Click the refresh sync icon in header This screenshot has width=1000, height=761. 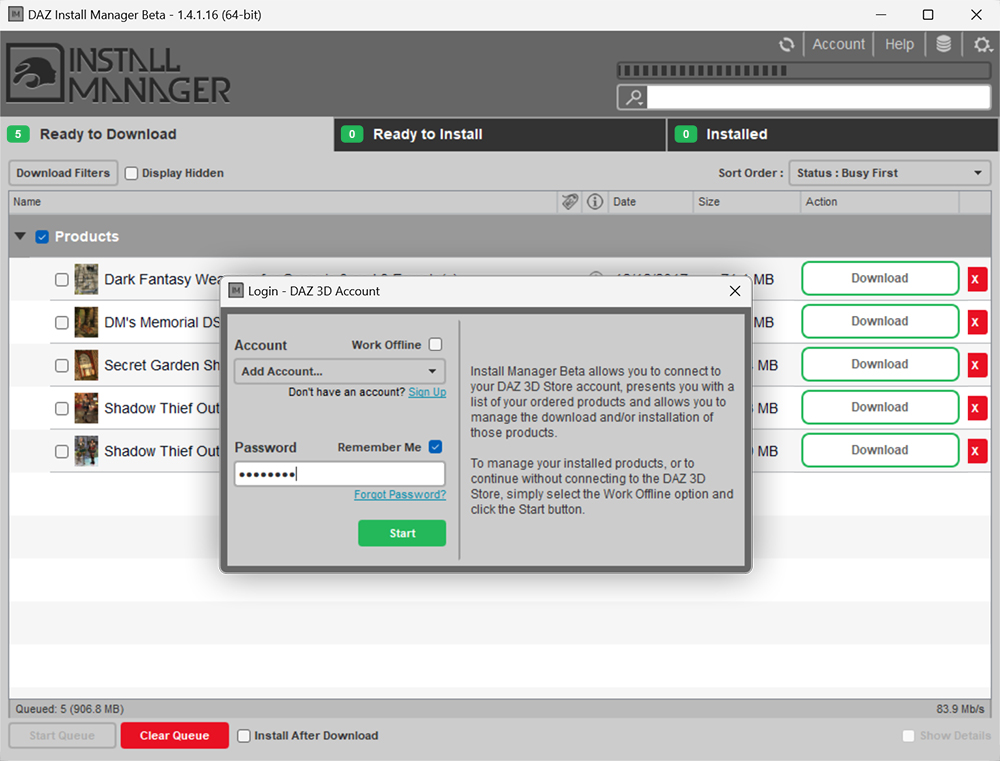(787, 44)
